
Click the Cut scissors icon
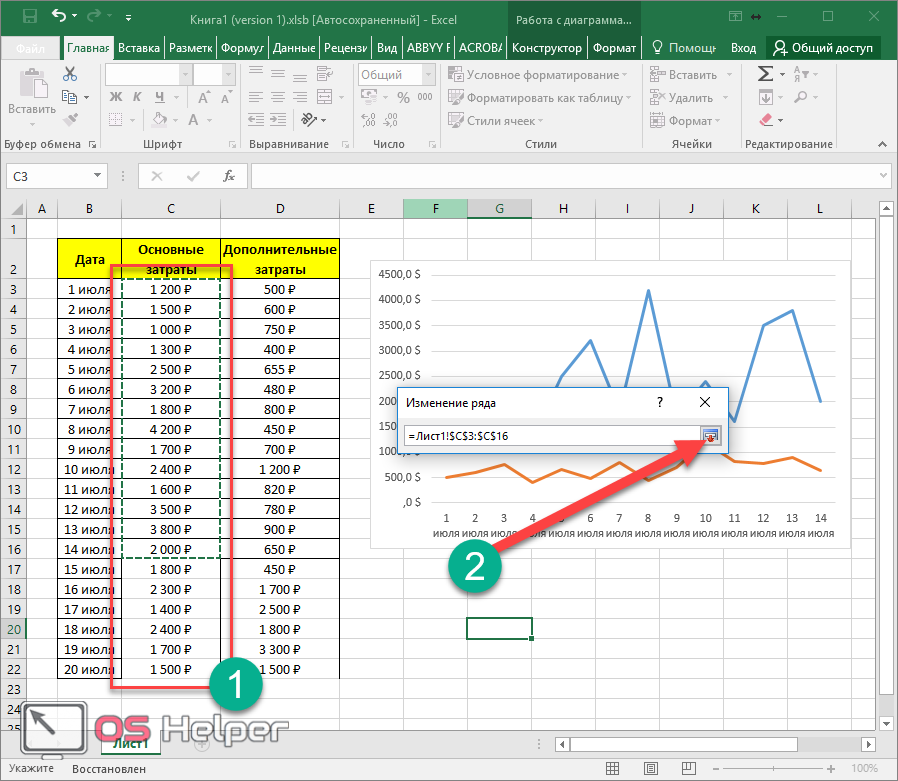point(70,74)
